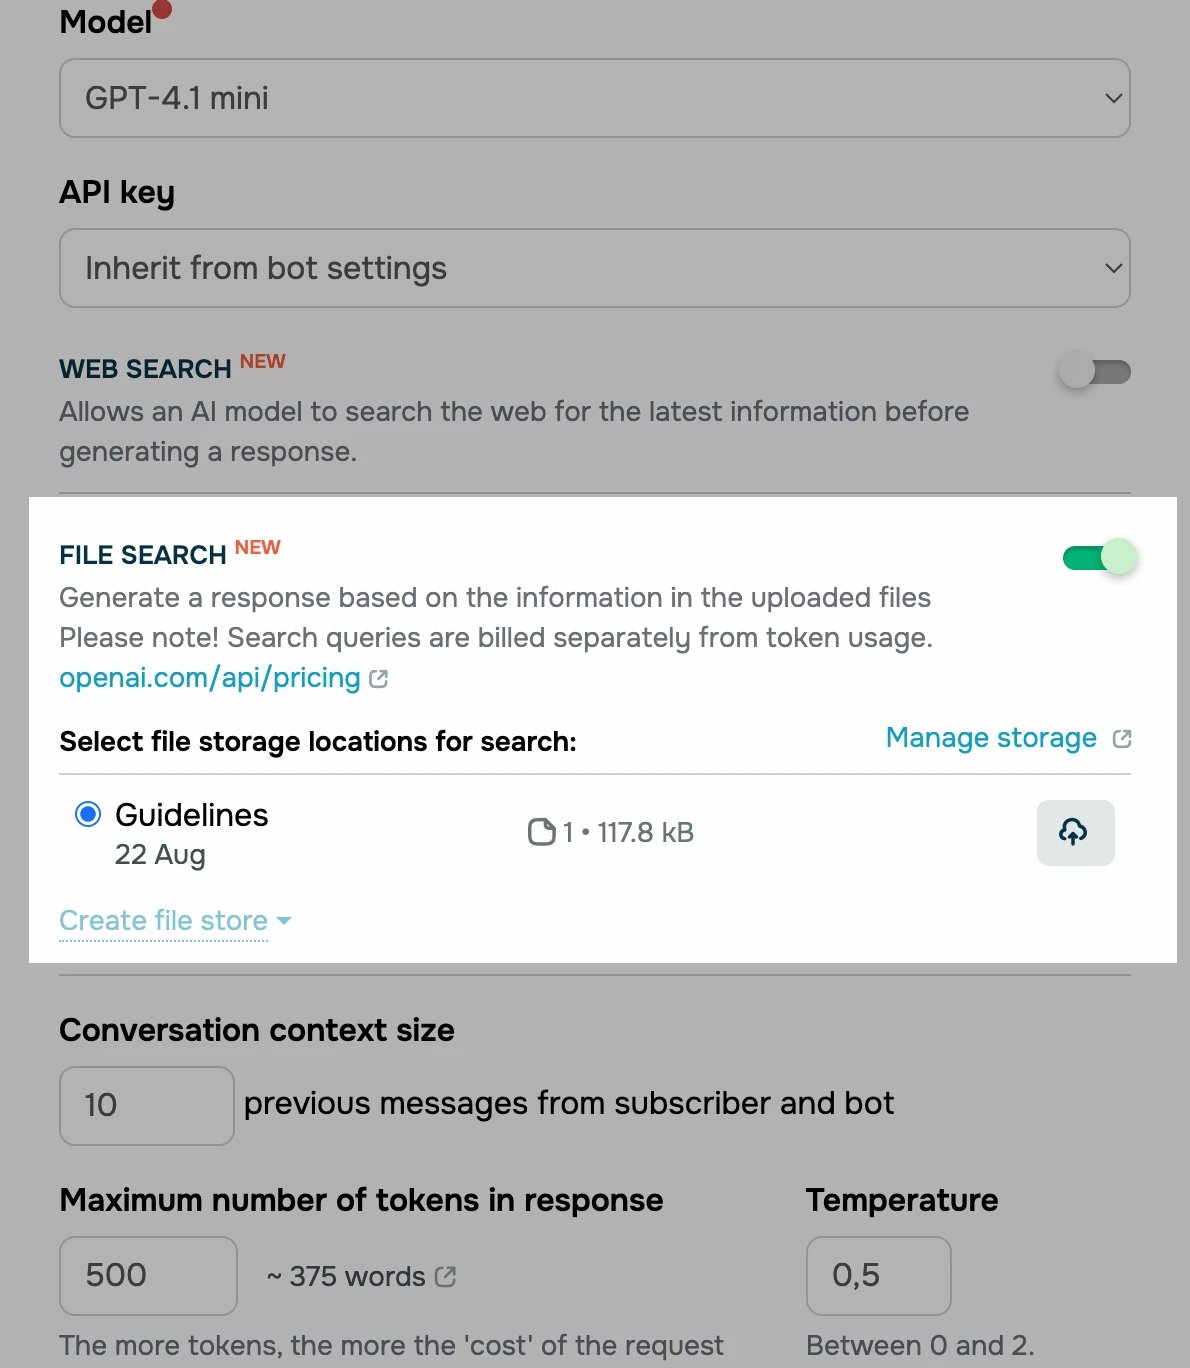Select the Guidelines file storage radio button
Viewport: 1190px width, 1368px height.
tap(88, 814)
